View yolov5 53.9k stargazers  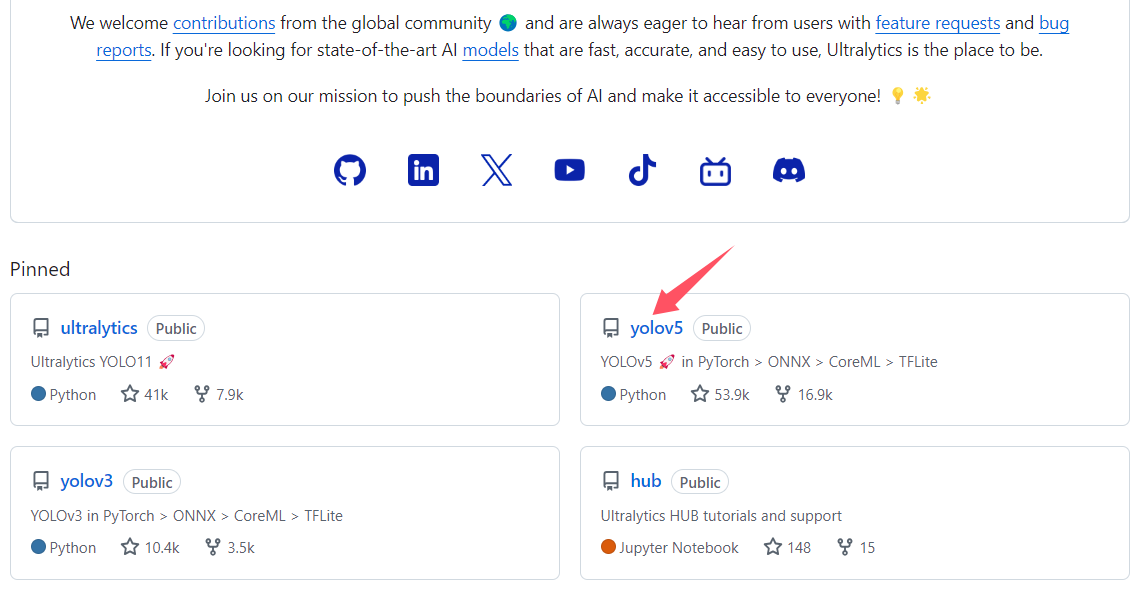tap(720, 395)
